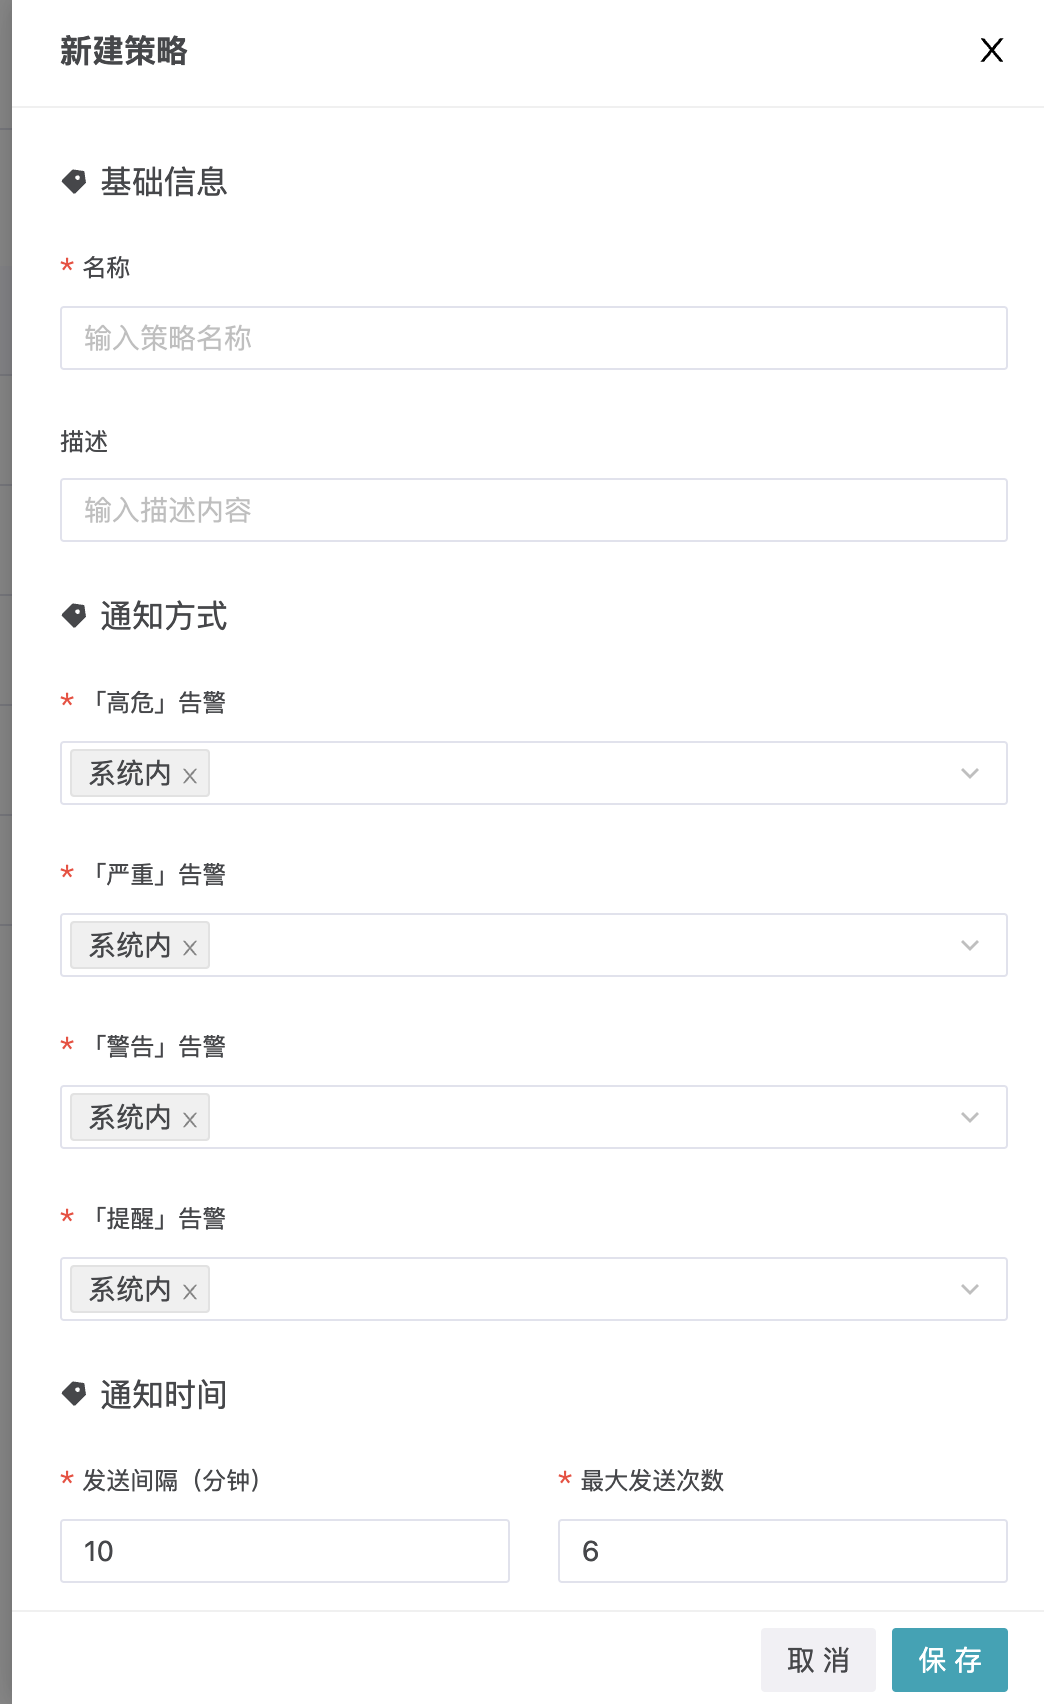The height and width of the screenshot is (1704, 1044).
Task: Remove 系统内 tag from 高危 alarm
Action: point(190,775)
